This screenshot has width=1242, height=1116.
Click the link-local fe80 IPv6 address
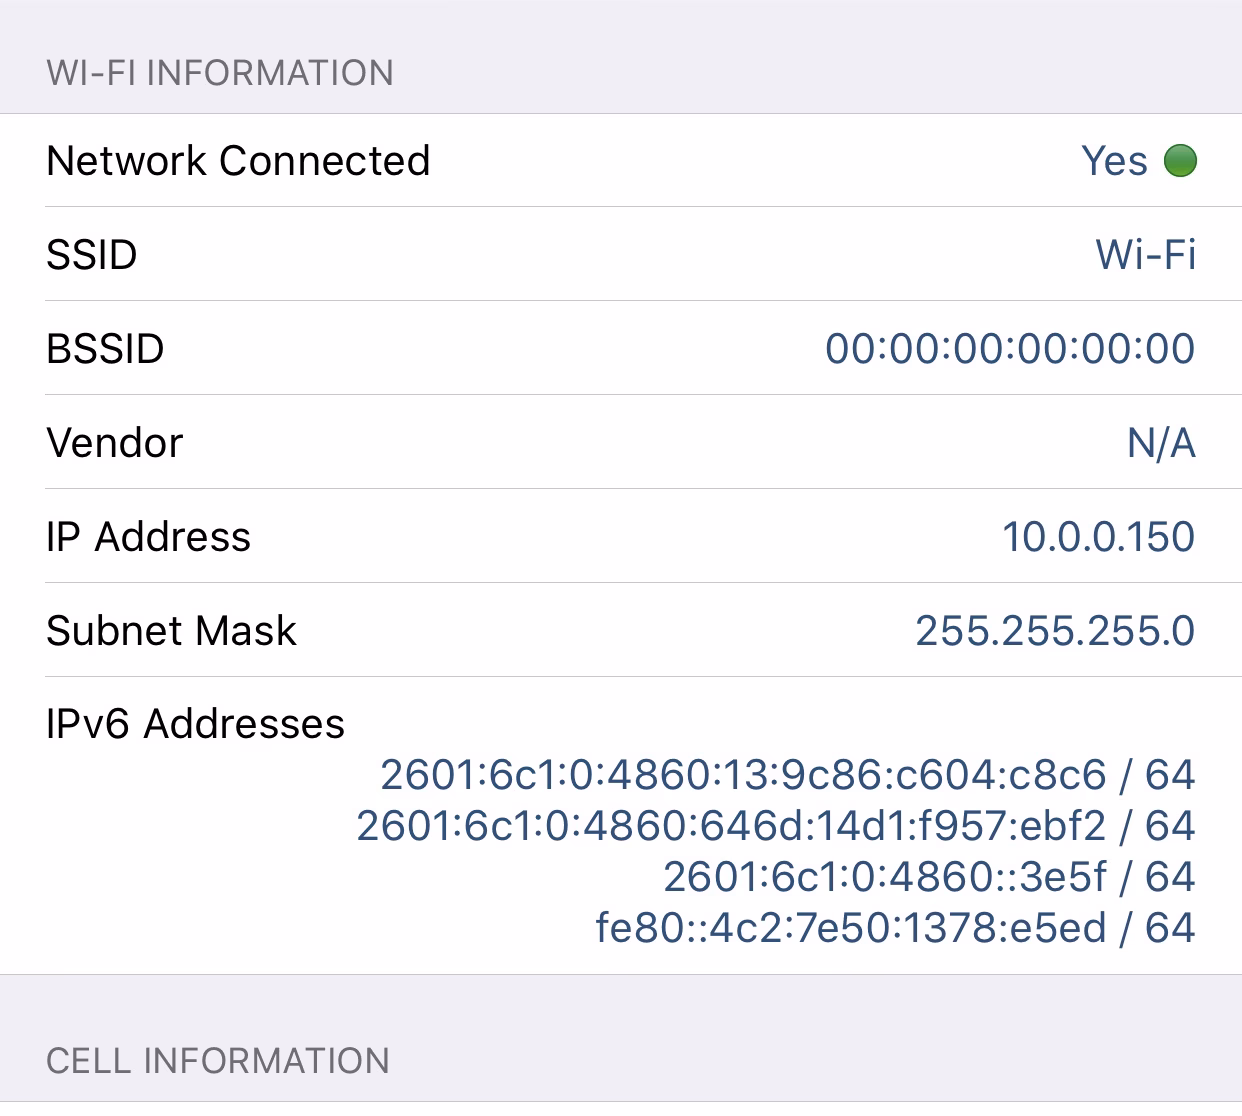click(x=897, y=928)
